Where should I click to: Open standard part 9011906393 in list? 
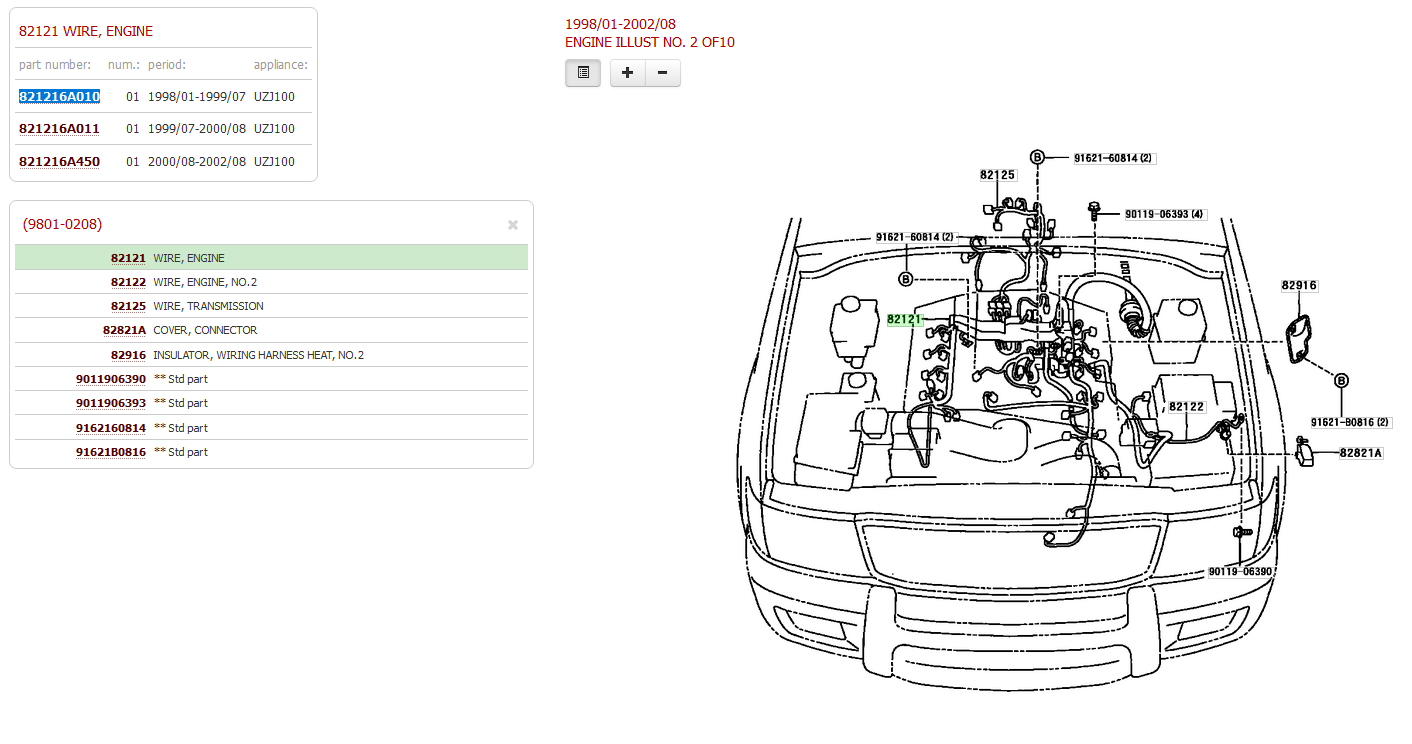[111, 403]
